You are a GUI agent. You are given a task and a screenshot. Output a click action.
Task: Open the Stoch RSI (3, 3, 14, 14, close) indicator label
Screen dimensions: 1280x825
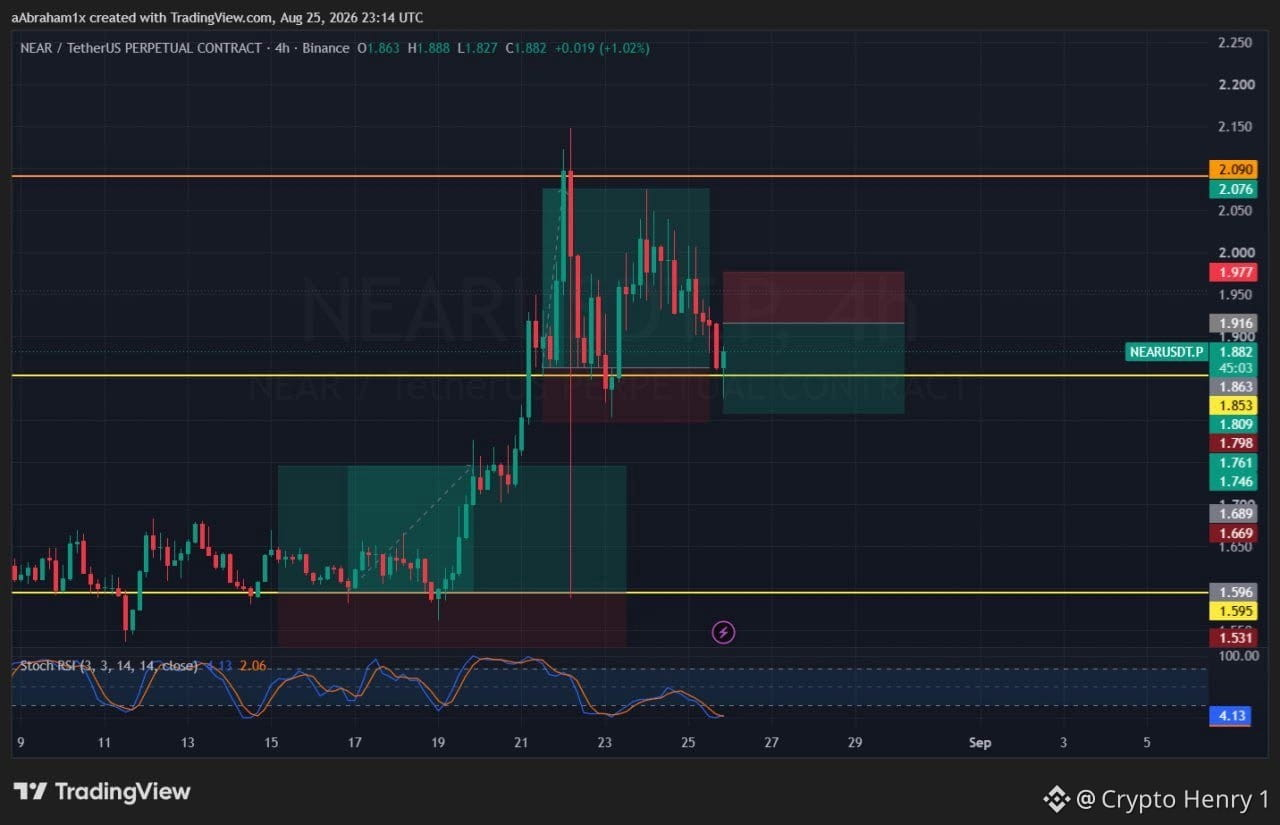pyautogui.click(x=108, y=666)
